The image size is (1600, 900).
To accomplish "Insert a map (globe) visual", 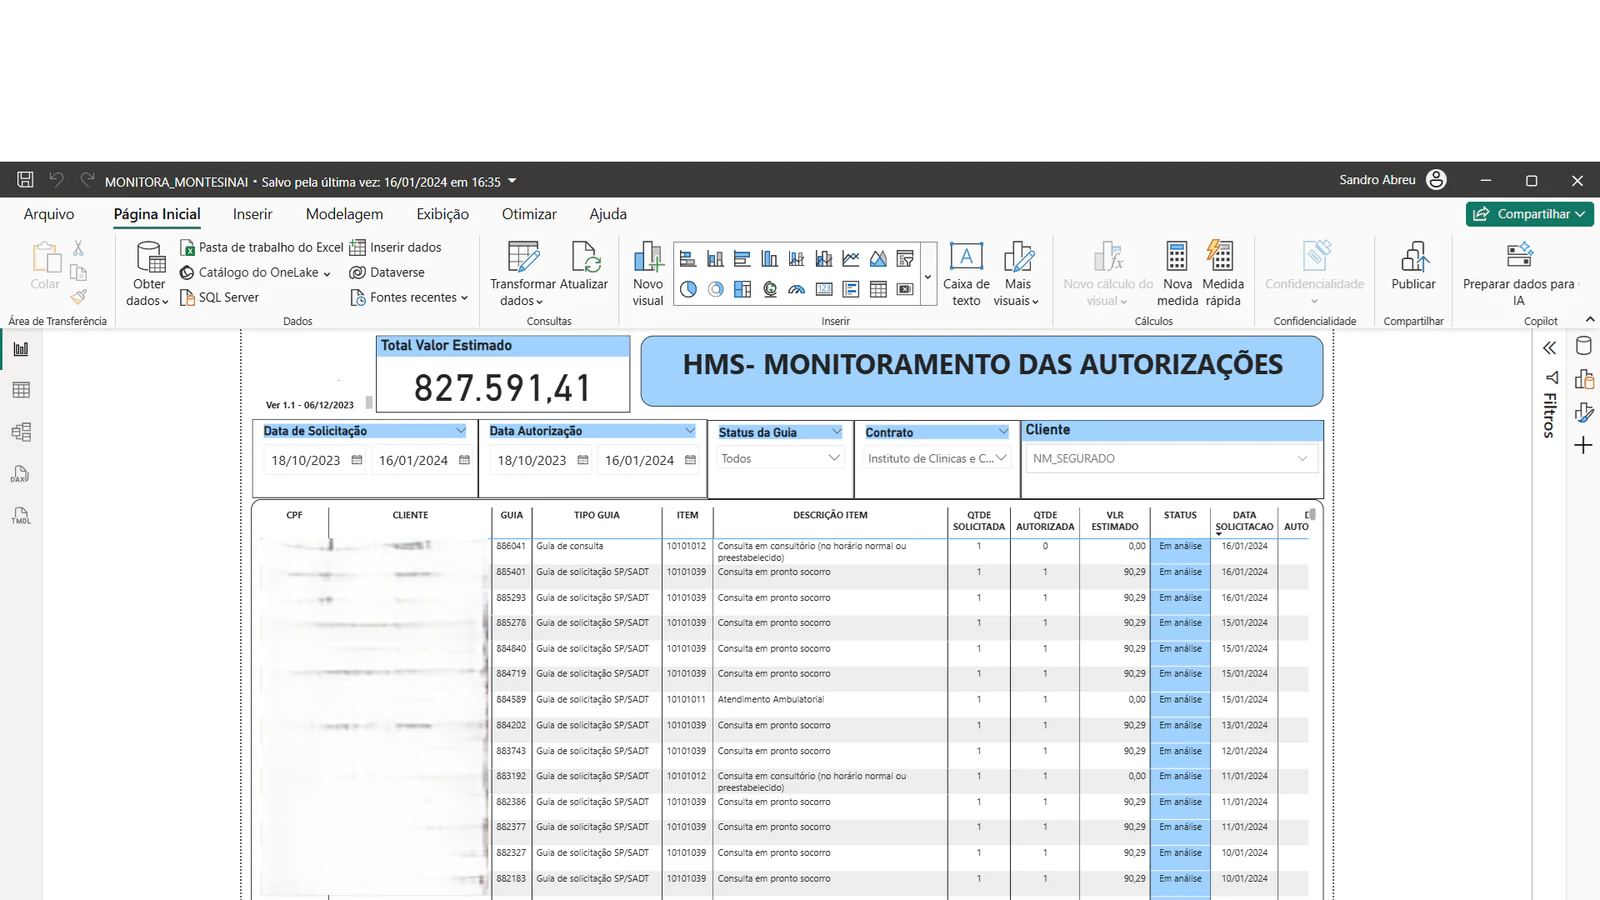I will pyautogui.click(x=769, y=289).
